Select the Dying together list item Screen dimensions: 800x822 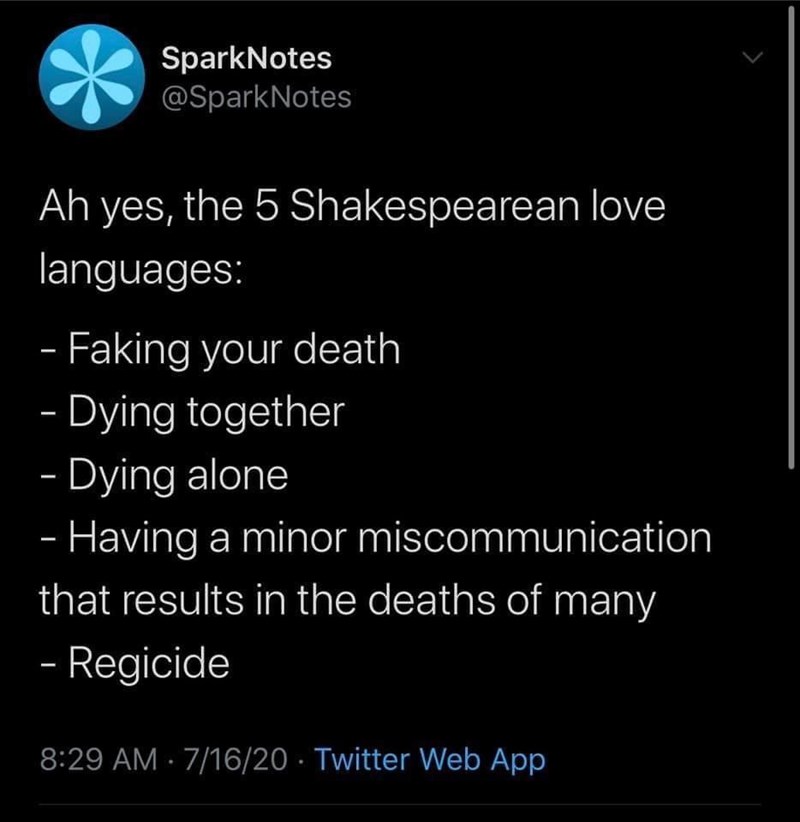click(x=193, y=411)
